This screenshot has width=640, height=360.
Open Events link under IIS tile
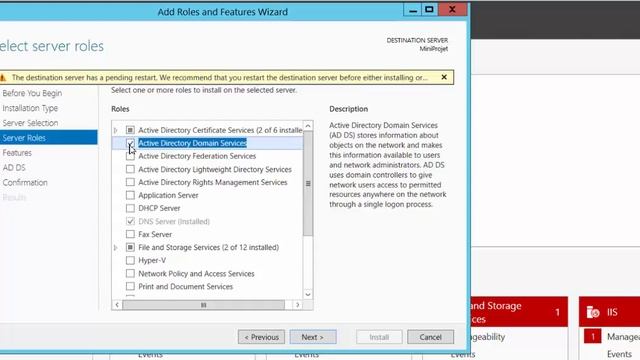click(x=619, y=354)
